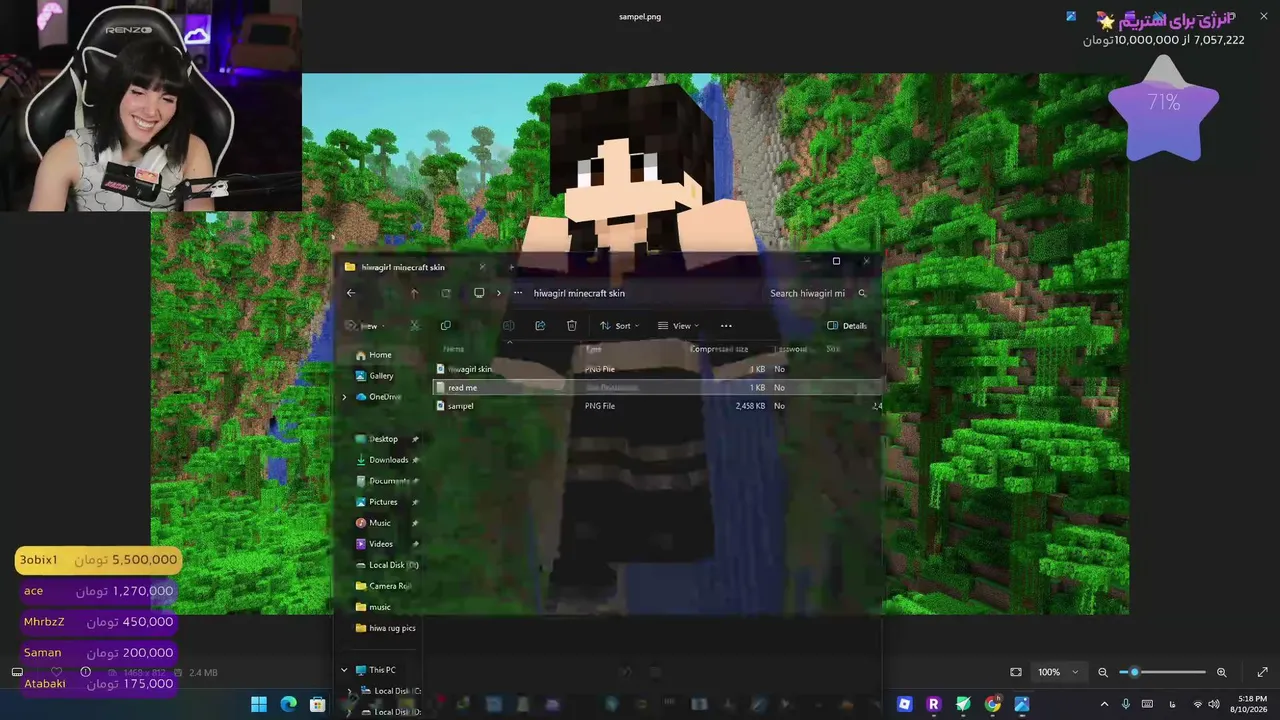Switch to the Photos app on the taskbar
Screen dimensions: 1280x720
pyautogui.click(x=1021, y=704)
